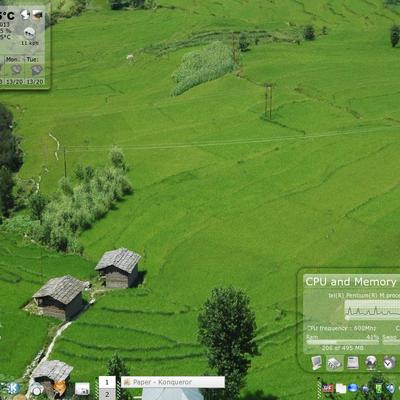Click Mon forecast weather icon

click(x=16, y=70)
